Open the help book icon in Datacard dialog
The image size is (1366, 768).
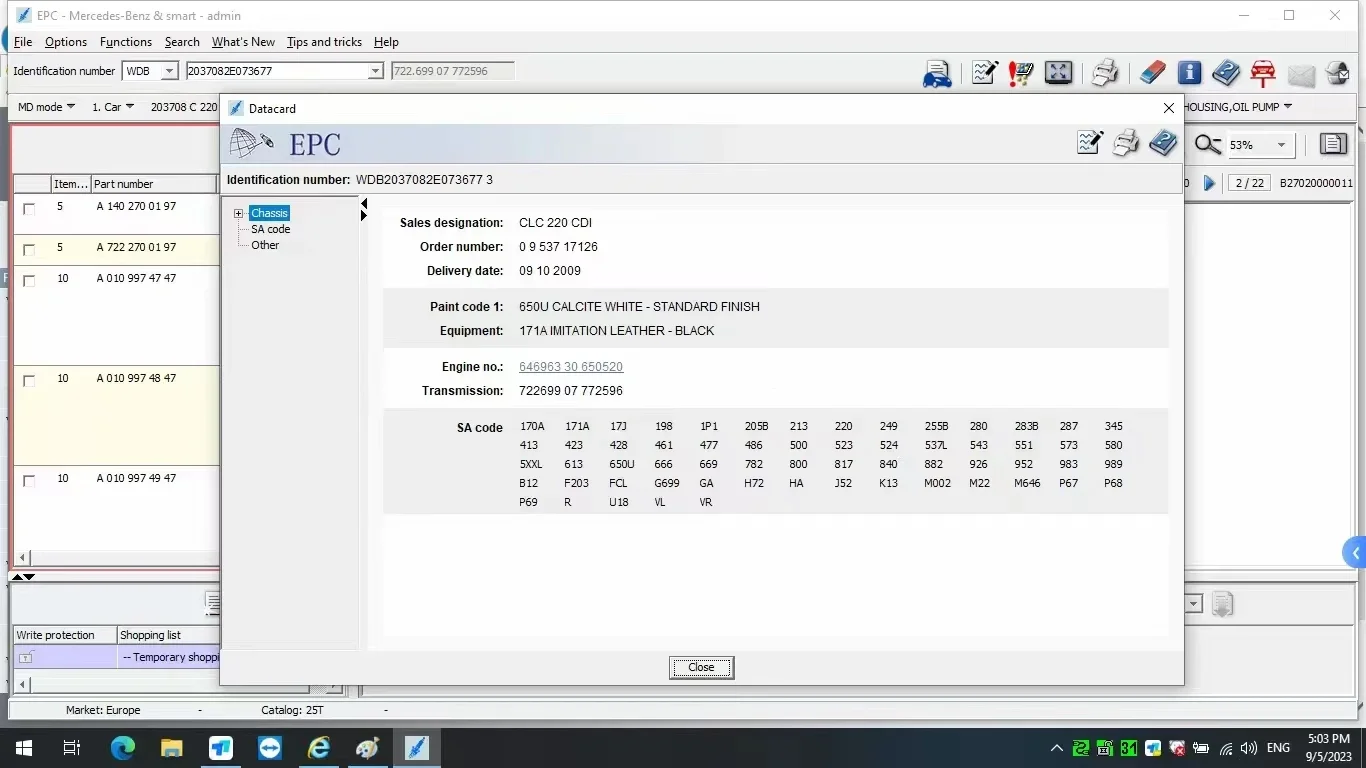tap(1163, 143)
